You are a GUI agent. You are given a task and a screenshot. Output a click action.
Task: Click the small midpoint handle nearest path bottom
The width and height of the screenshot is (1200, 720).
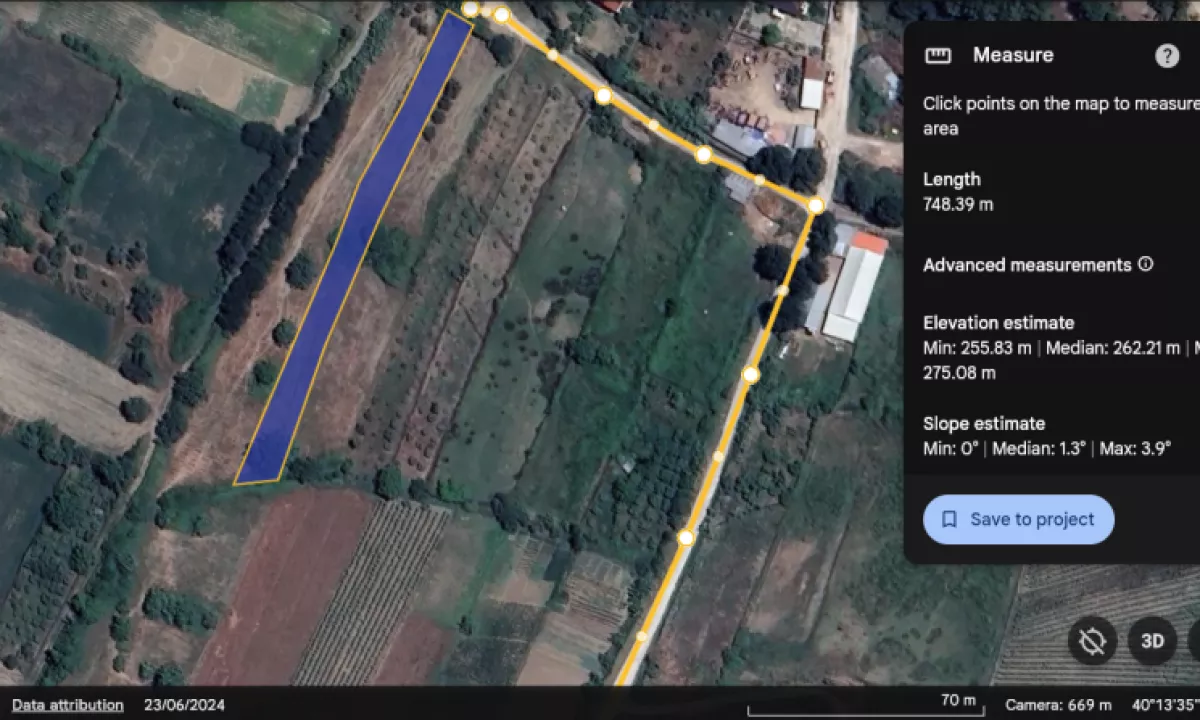642,636
